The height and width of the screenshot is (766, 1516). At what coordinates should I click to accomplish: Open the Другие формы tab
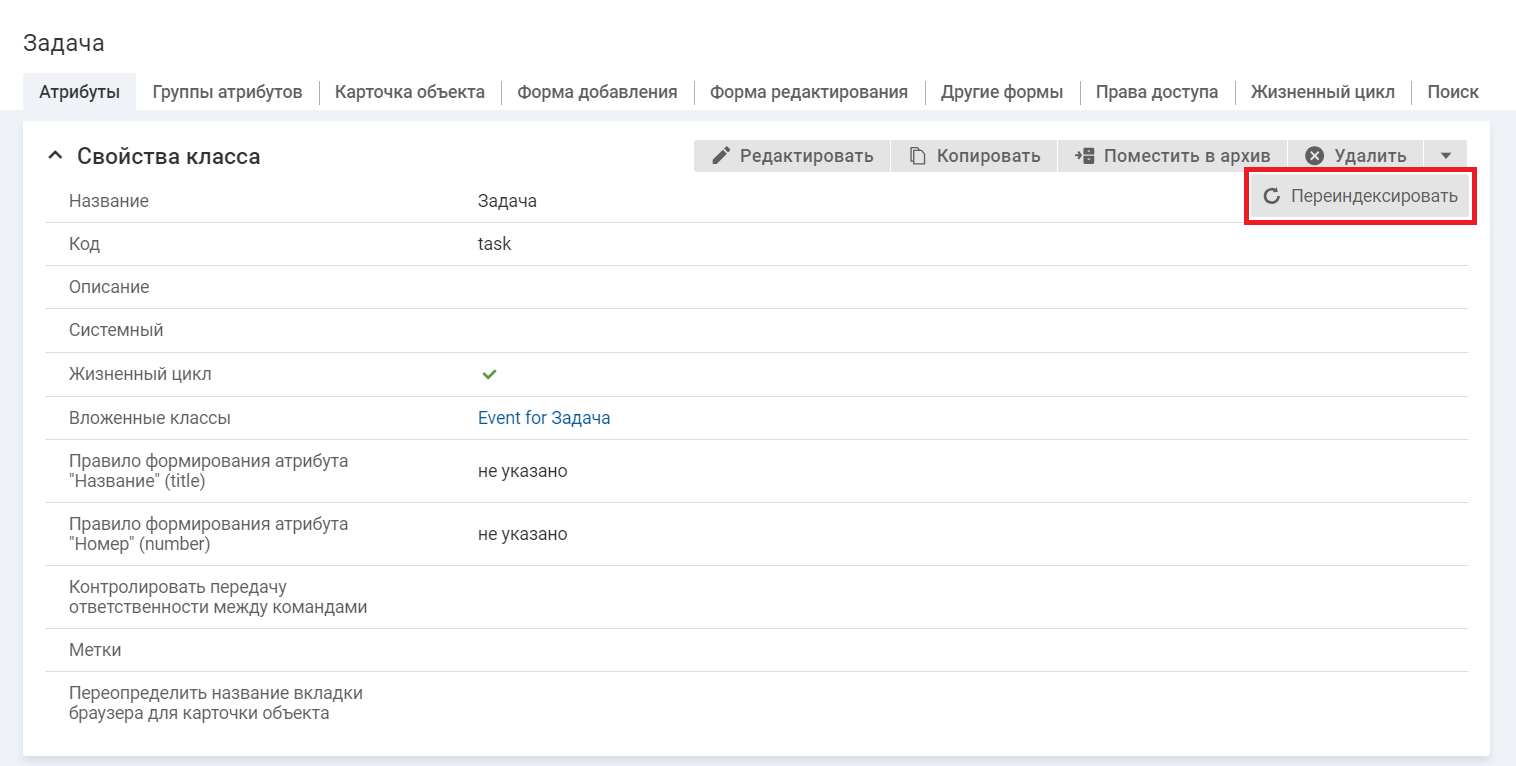(x=1001, y=92)
